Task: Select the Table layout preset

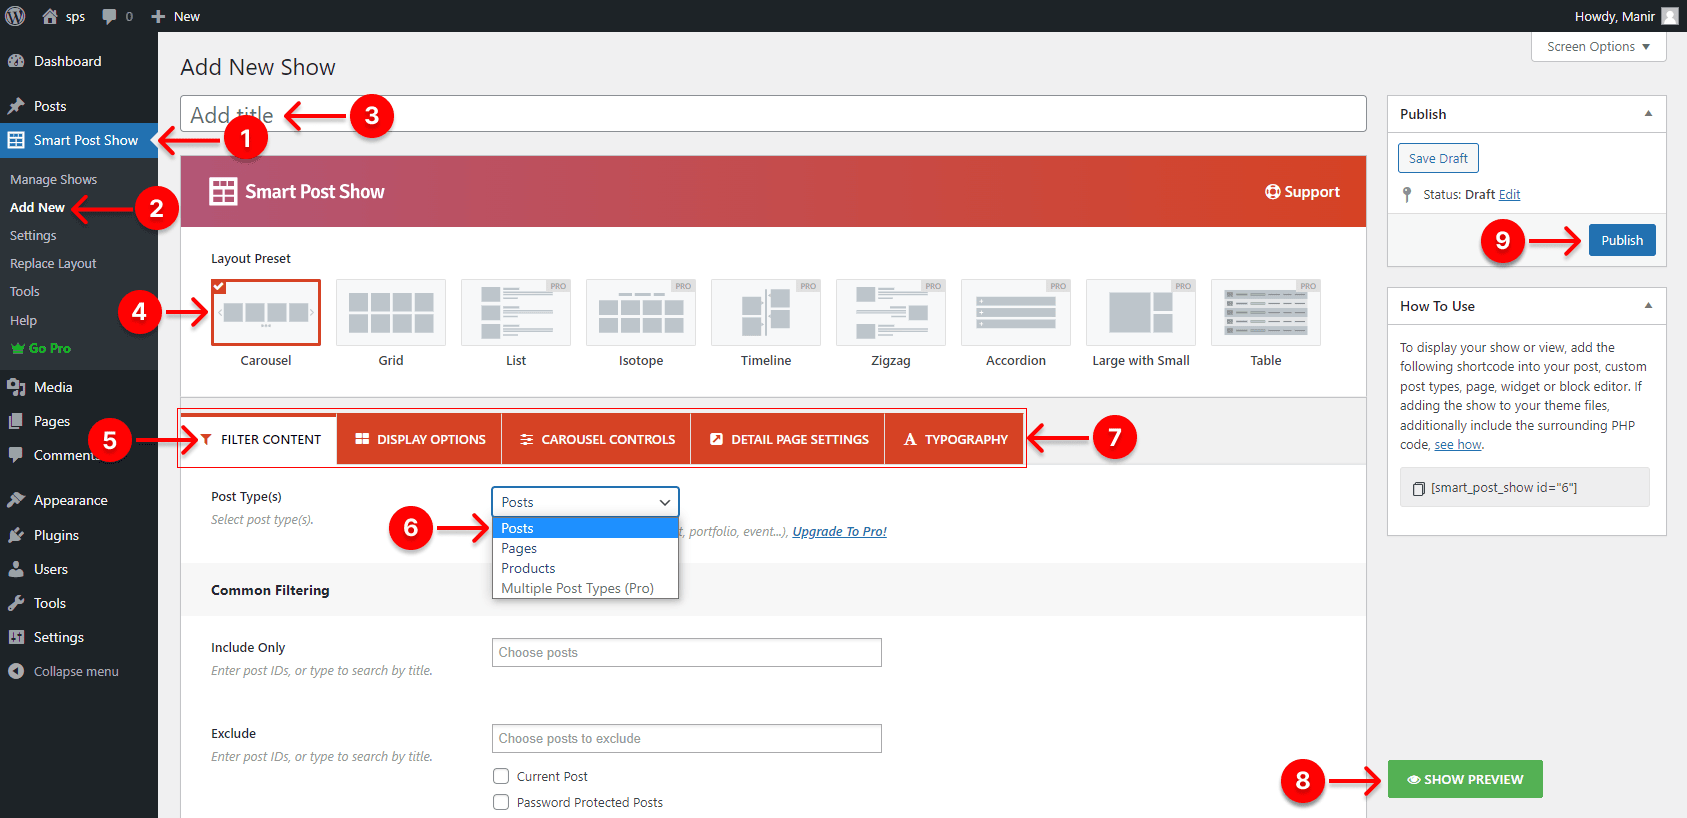Action: point(1266,312)
